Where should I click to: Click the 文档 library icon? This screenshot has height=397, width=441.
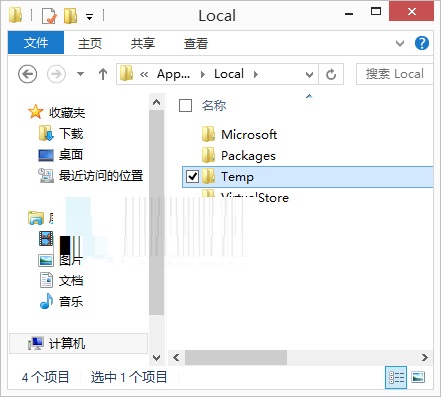tap(46, 280)
